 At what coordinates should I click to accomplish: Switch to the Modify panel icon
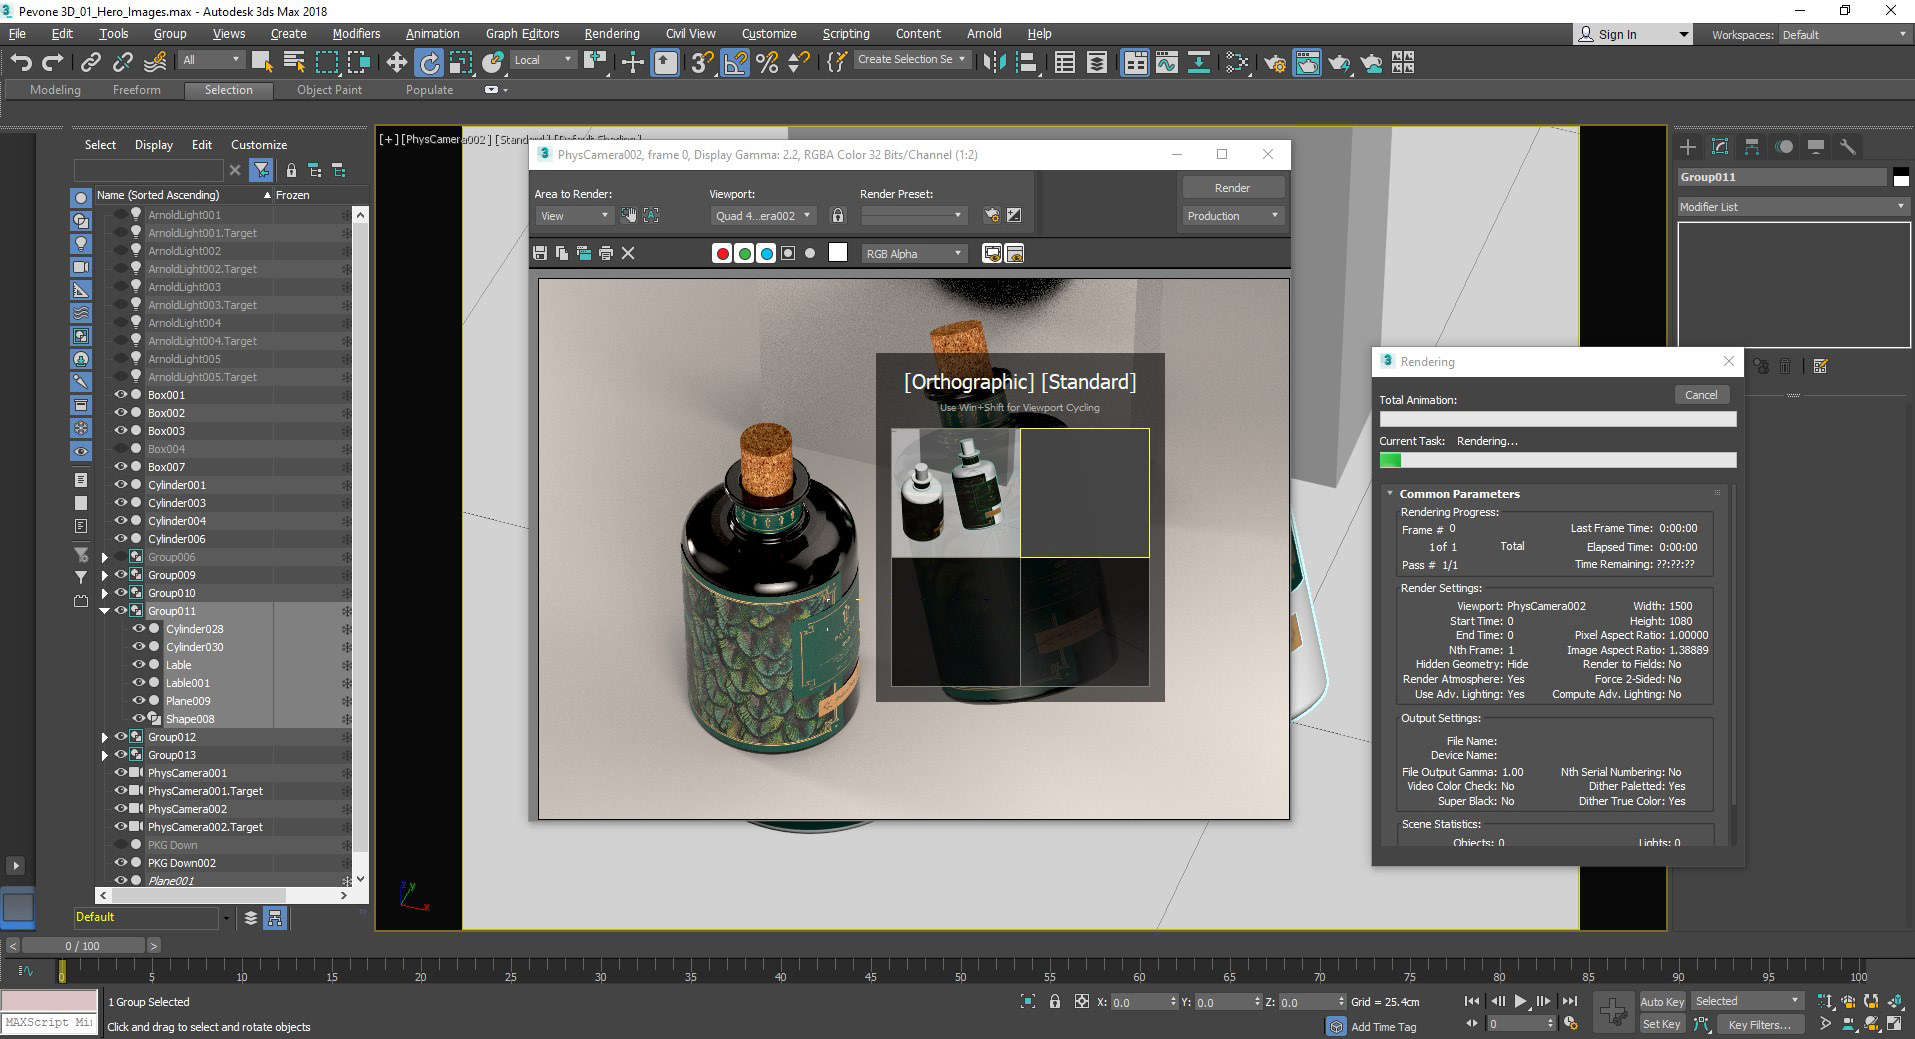[x=1720, y=147]
